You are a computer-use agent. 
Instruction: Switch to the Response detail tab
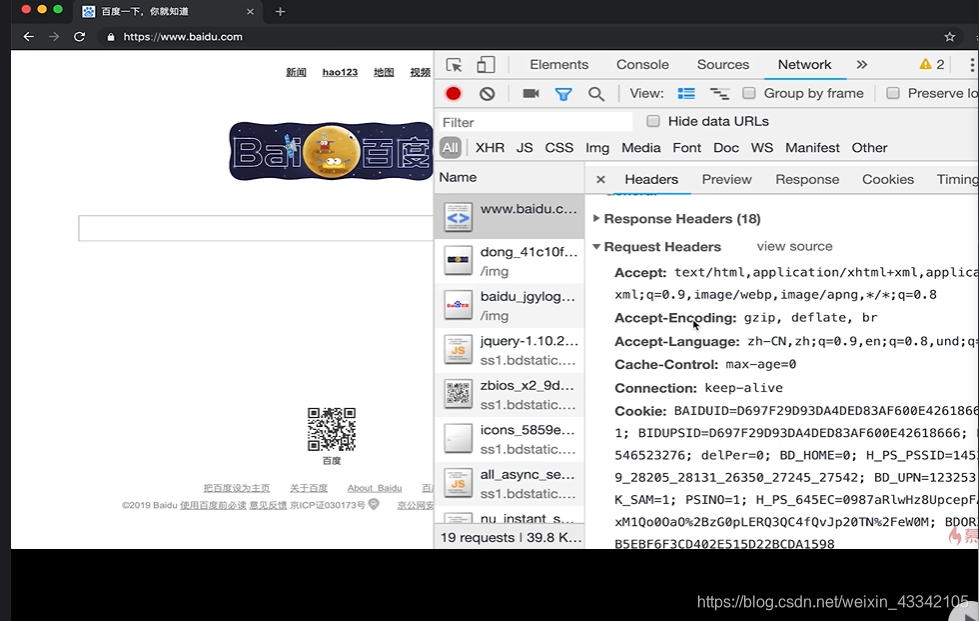coord(807,180)
